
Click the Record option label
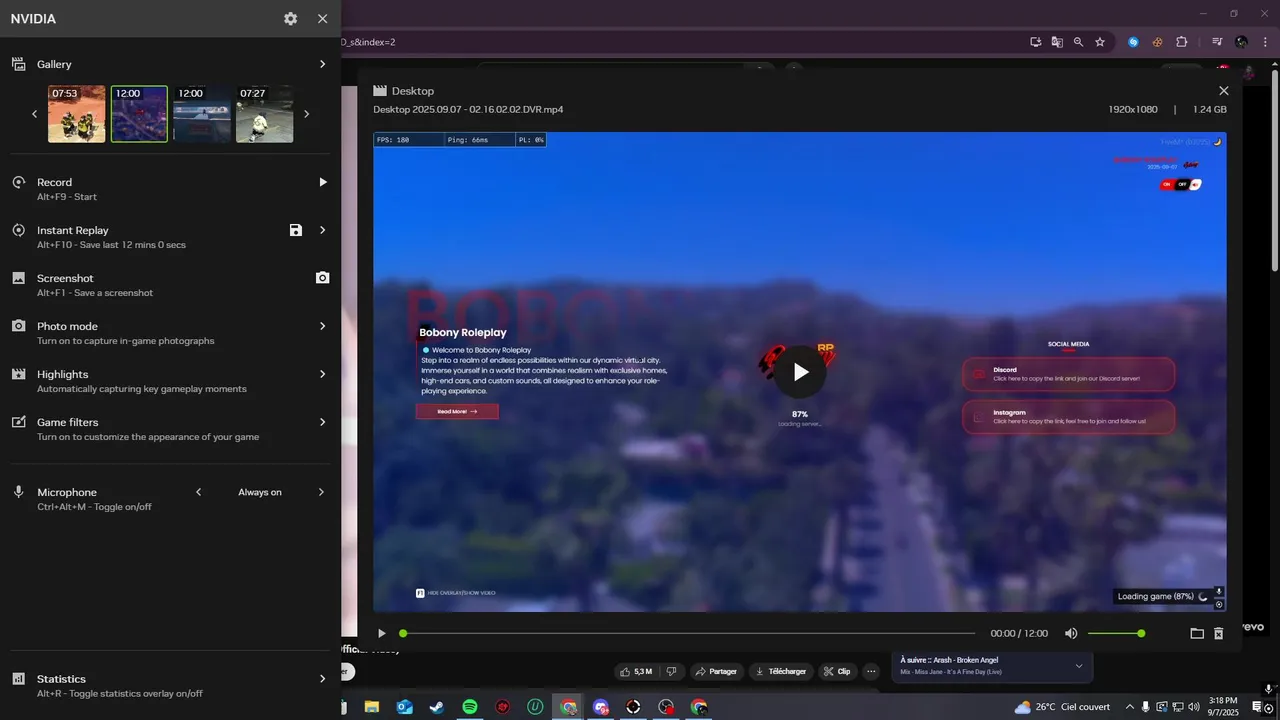click(x=54, y=182)
